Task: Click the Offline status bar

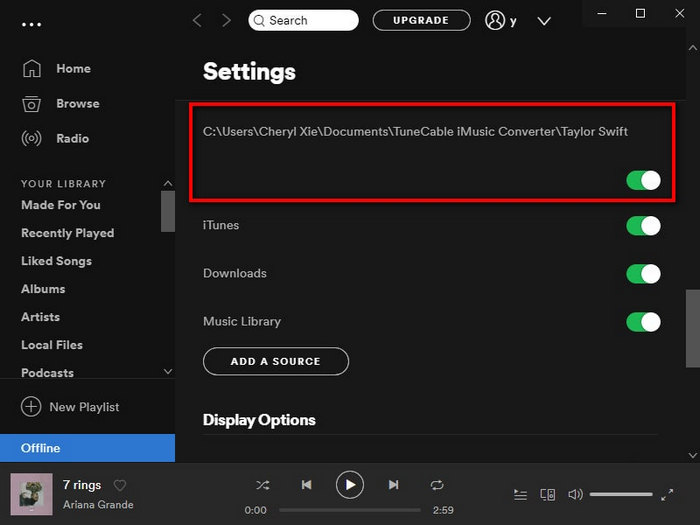Action: (x=88, y=448)
